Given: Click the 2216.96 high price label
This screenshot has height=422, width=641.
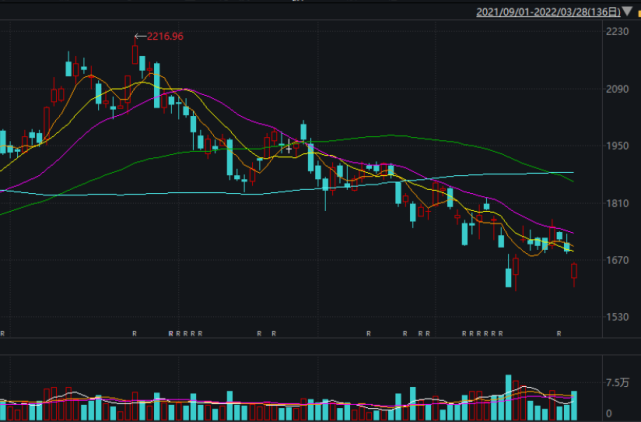Looking at the screenshot, I should 165,36.
